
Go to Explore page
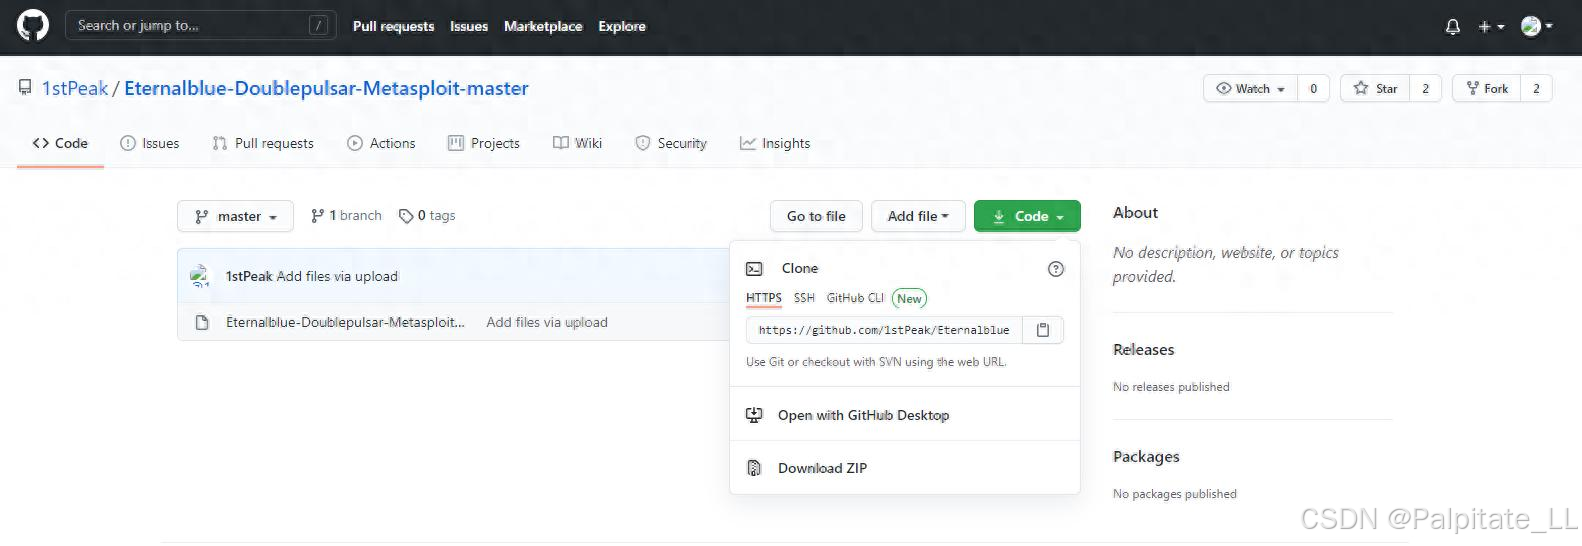coord(622,26)
